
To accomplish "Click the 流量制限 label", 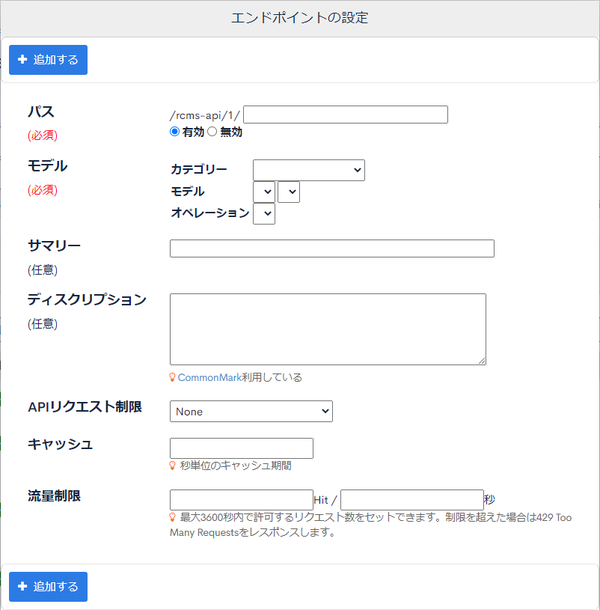I will coord(54,496).
